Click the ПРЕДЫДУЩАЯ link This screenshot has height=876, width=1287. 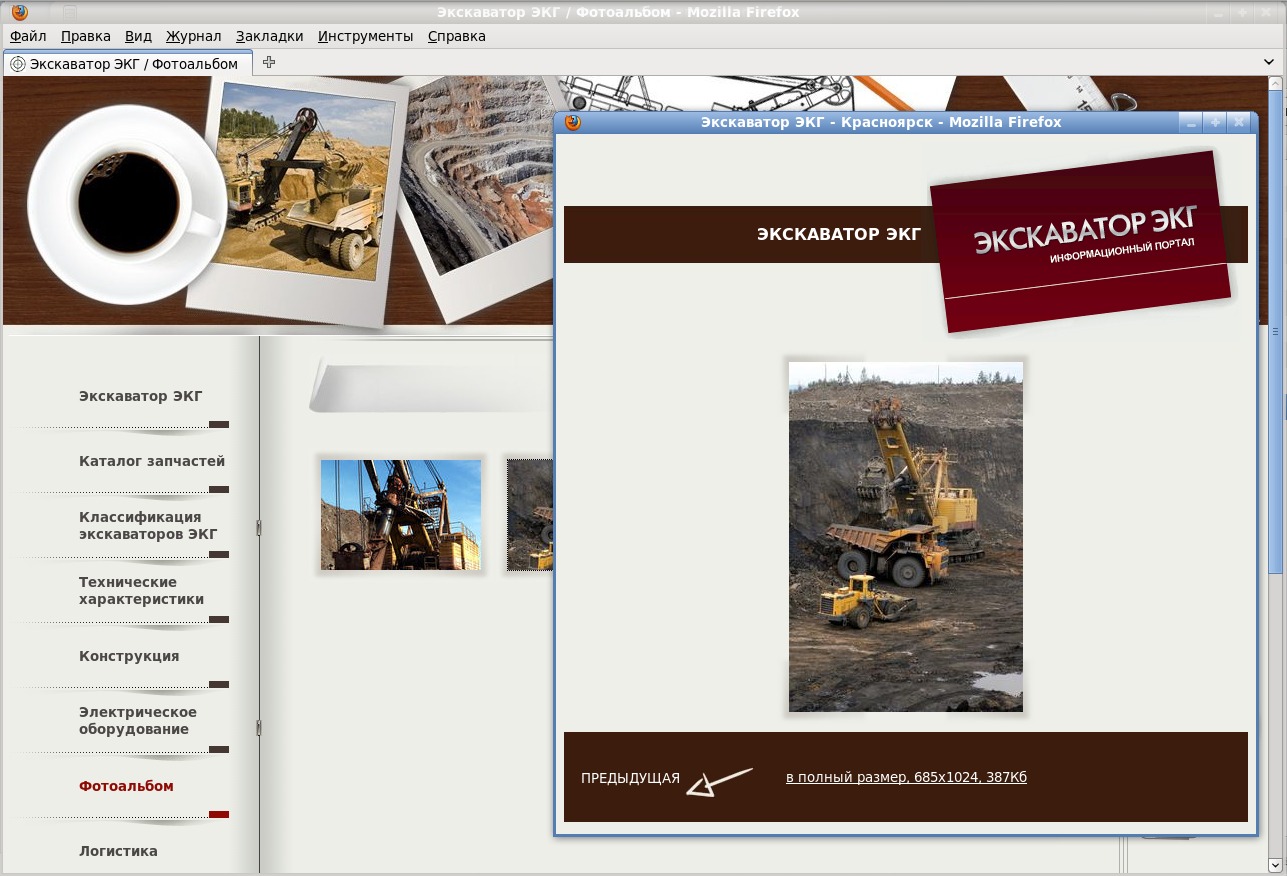[x=630, y=779]
